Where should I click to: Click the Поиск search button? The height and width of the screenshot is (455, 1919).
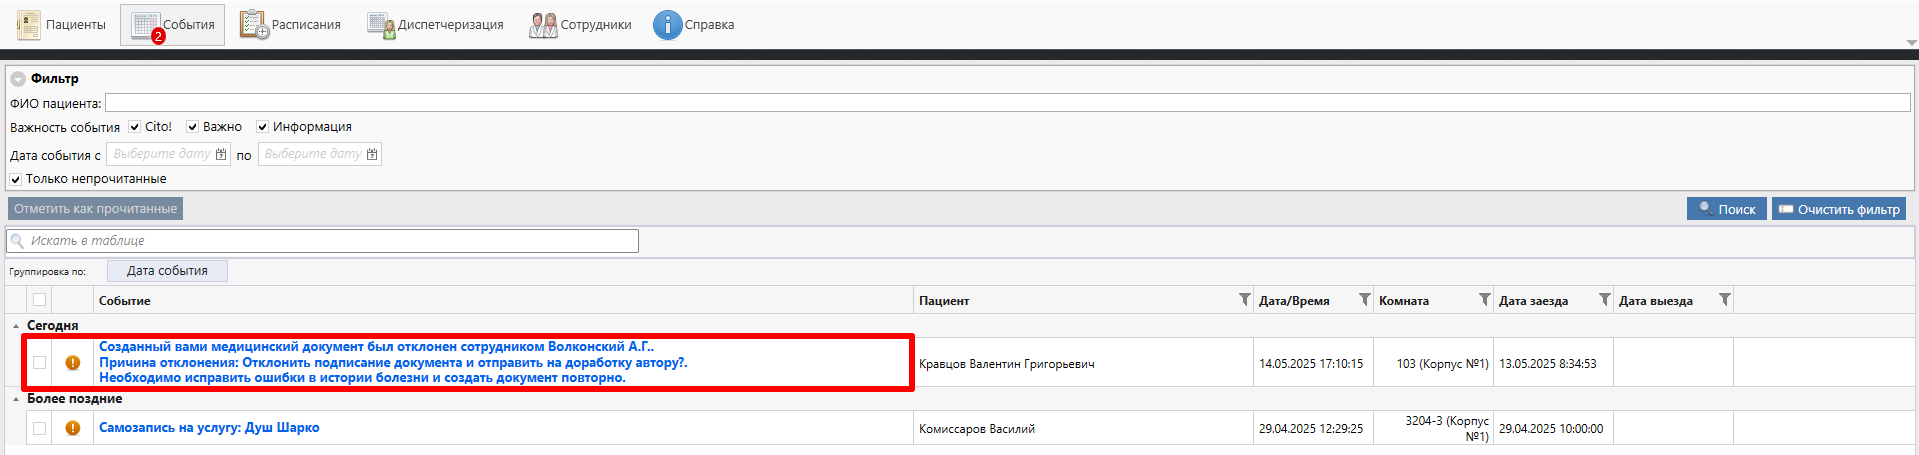tap(1726, 209)
